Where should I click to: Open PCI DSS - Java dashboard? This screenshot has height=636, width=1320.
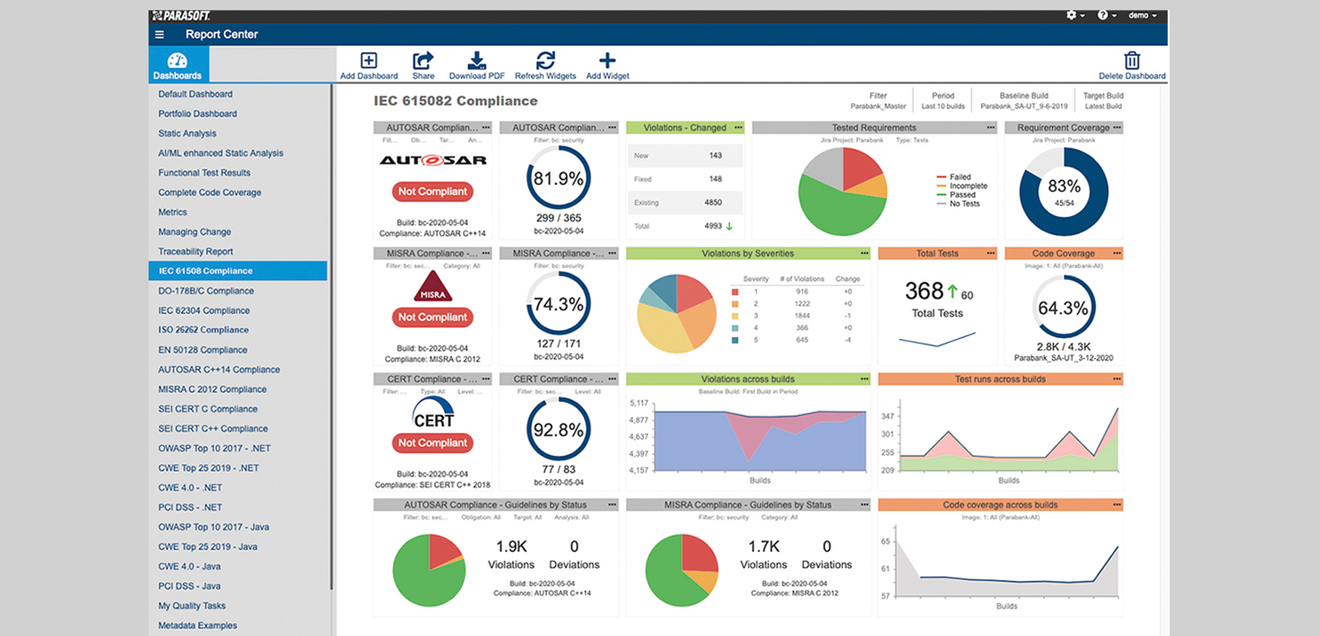189,586
